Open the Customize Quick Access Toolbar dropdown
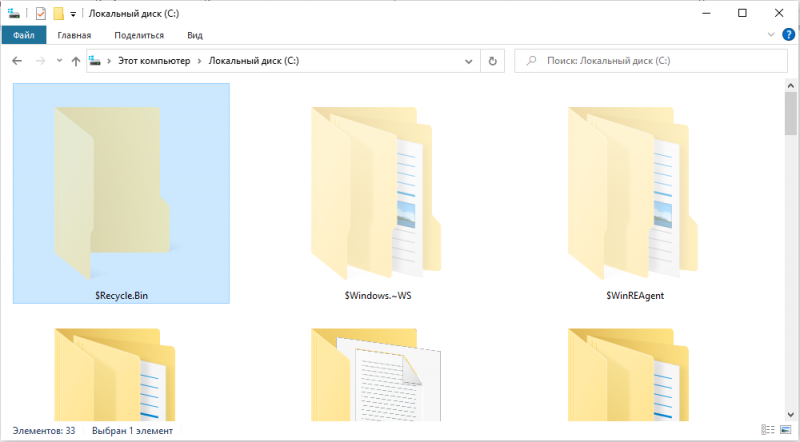 [73, 14]
